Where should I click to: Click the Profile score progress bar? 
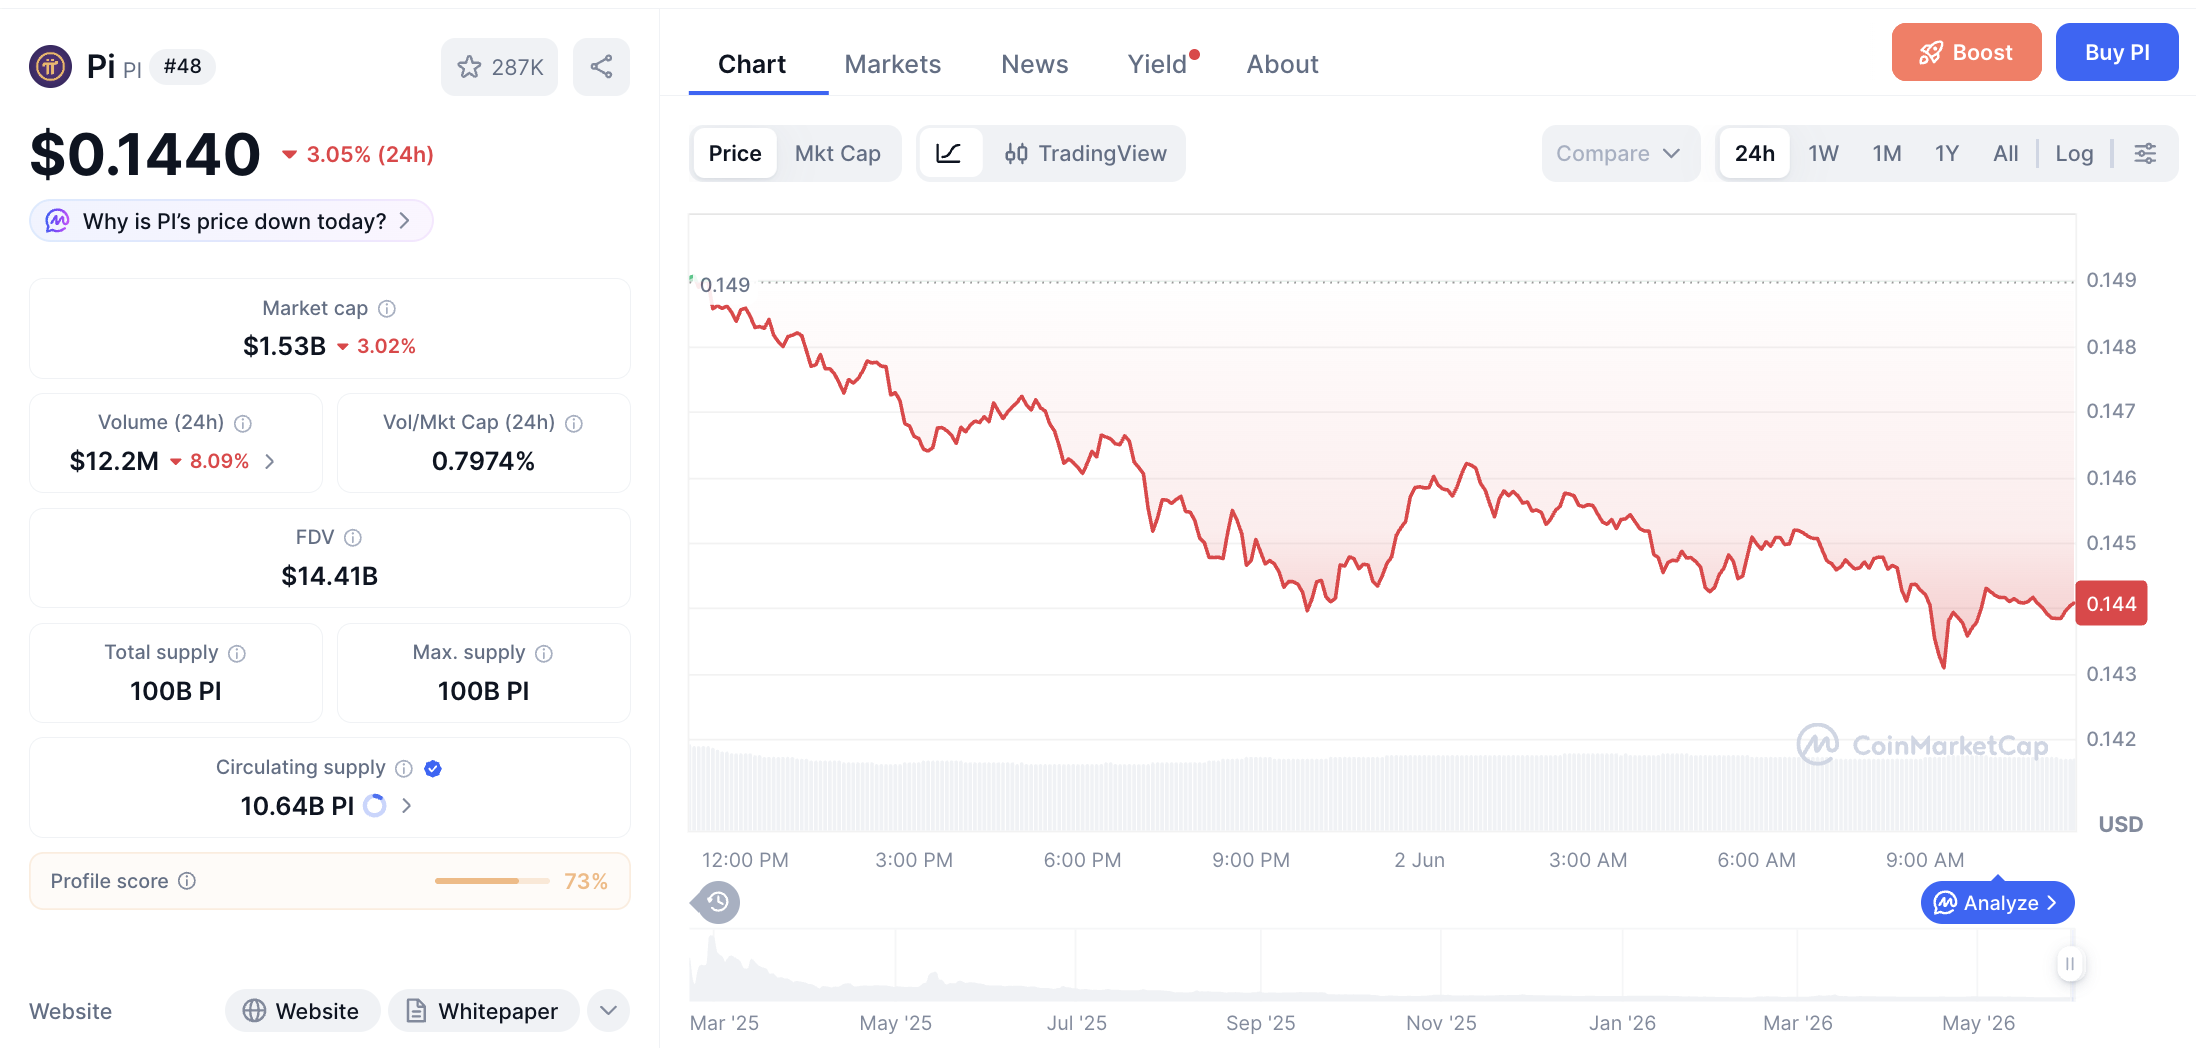491,881
